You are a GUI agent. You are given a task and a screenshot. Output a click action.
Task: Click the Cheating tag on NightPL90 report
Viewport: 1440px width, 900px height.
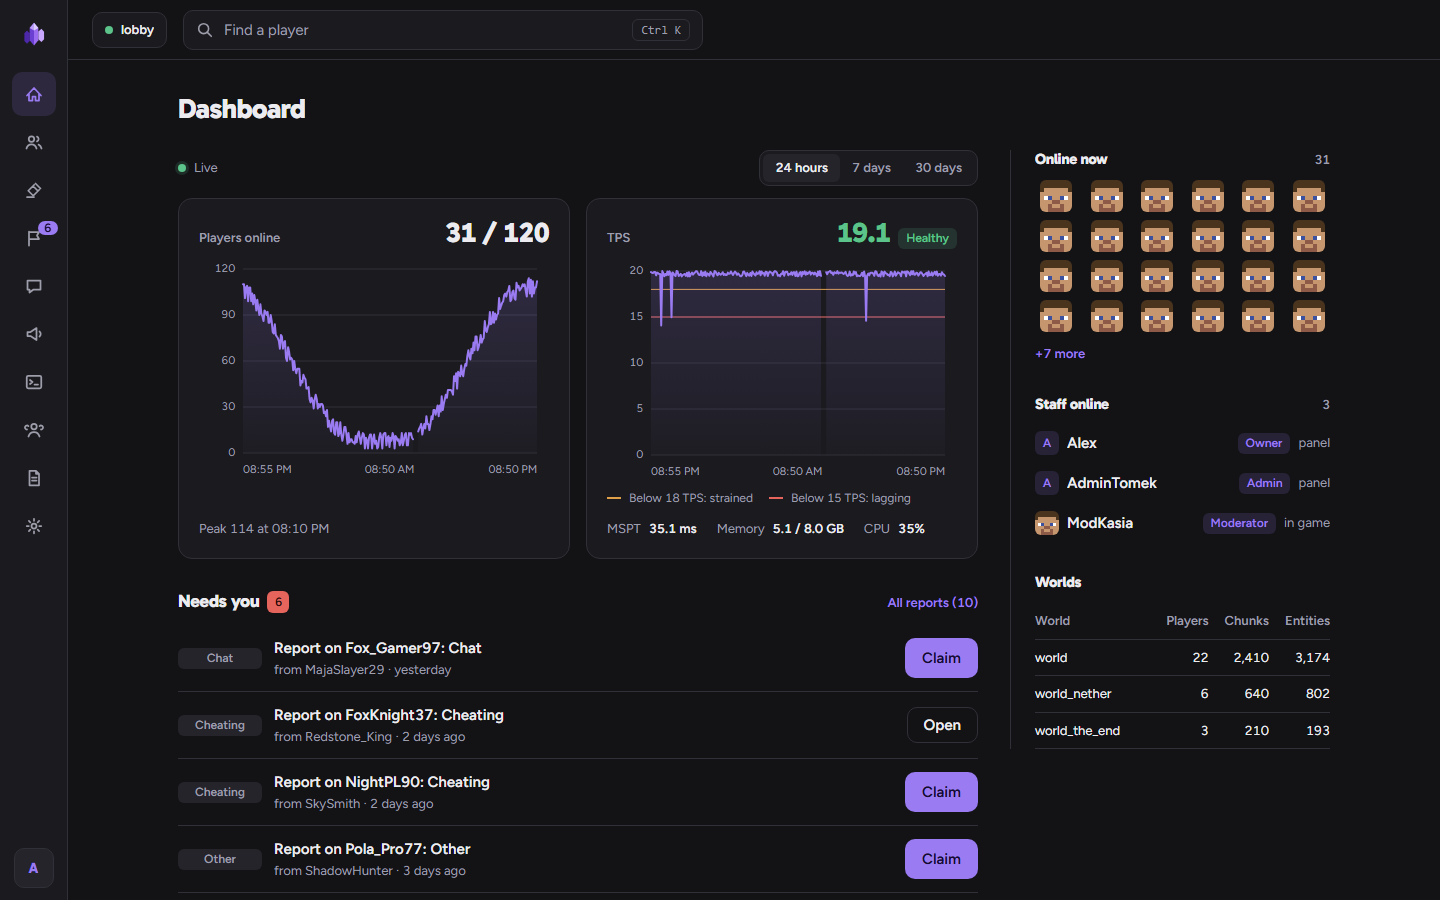coord(220,792)
